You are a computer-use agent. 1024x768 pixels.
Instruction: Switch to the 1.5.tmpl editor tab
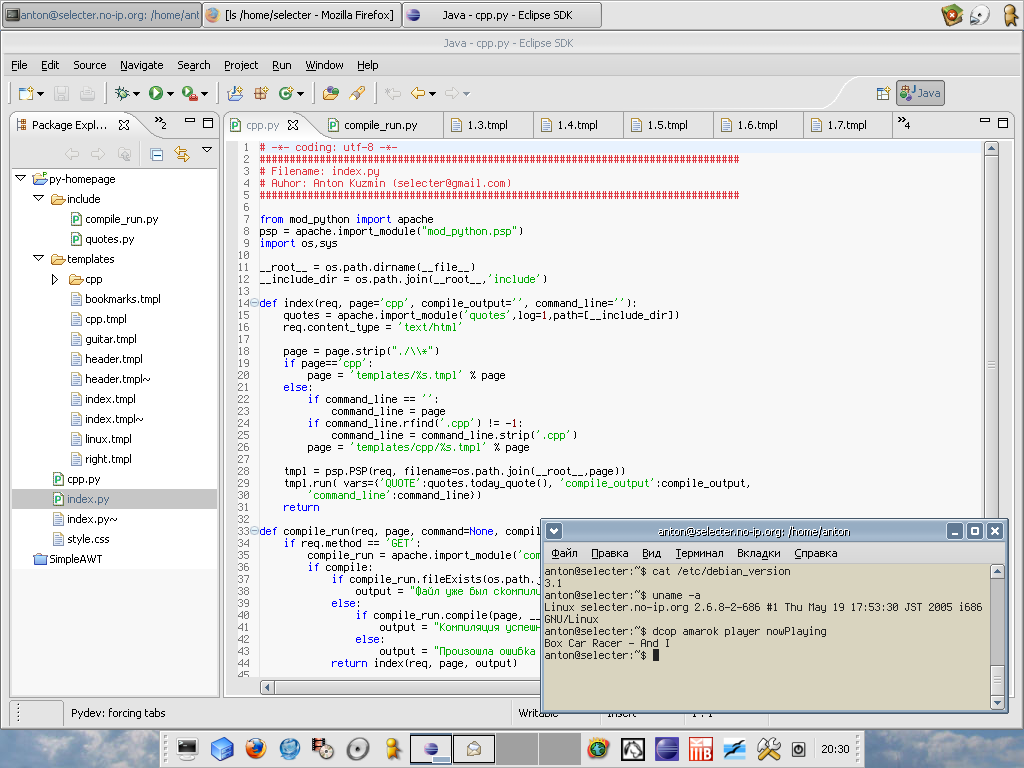point(667,125)
